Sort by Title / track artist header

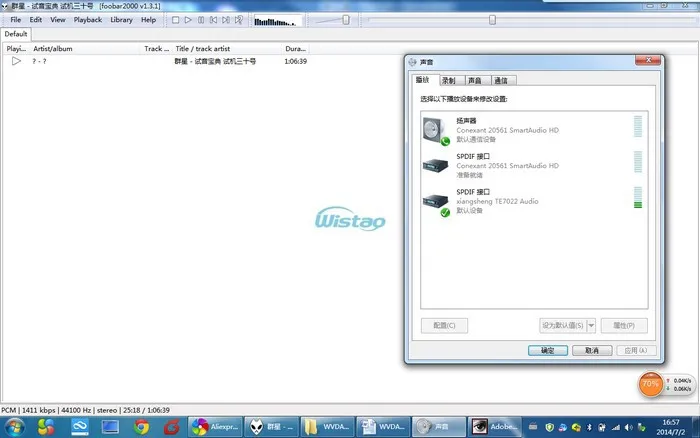click(227, 49)
